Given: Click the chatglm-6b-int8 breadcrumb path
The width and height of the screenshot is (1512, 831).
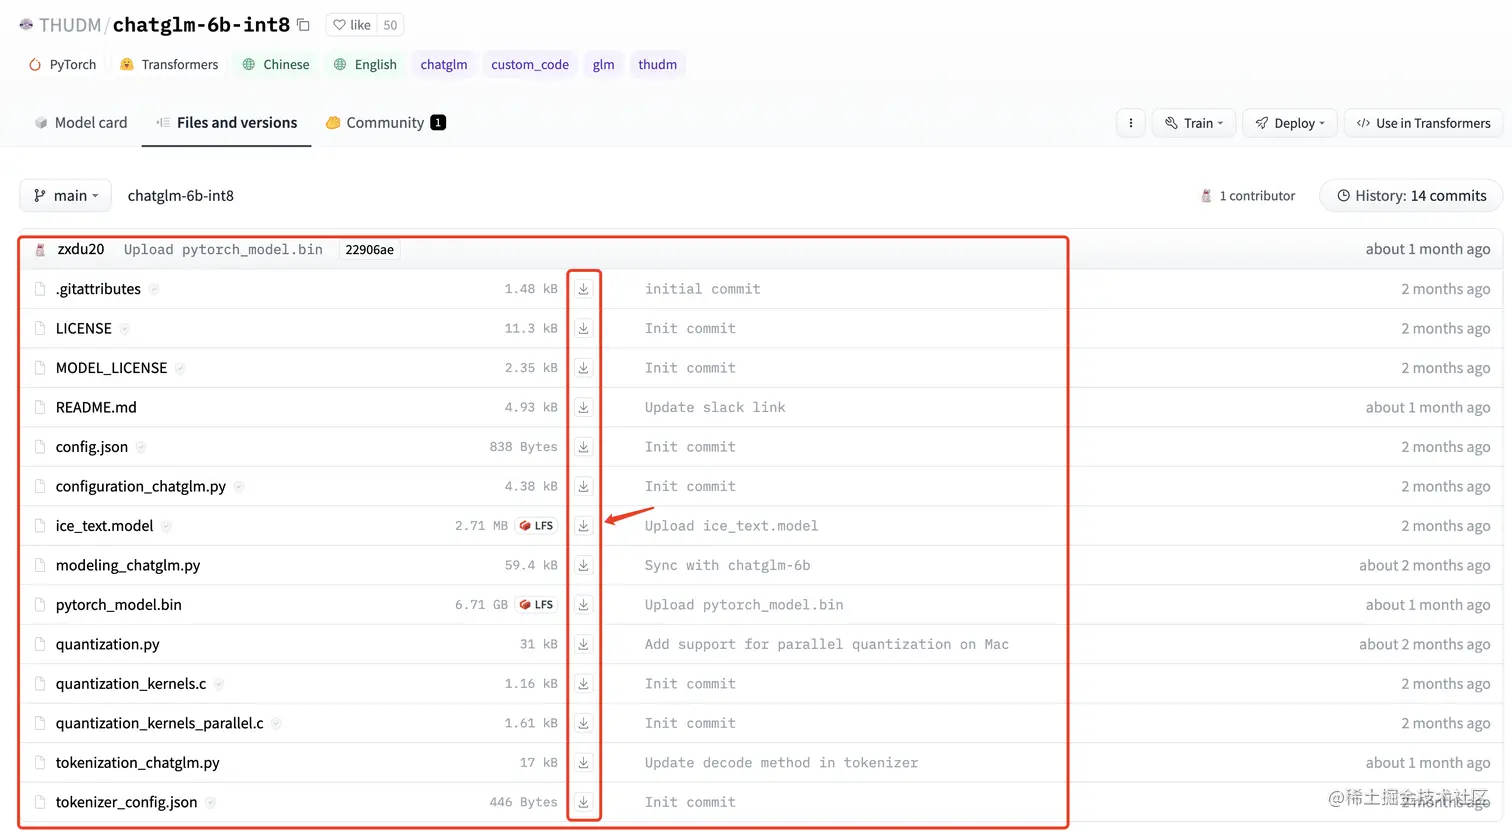Looking at the screenshot, I should [x=181, y=196].
